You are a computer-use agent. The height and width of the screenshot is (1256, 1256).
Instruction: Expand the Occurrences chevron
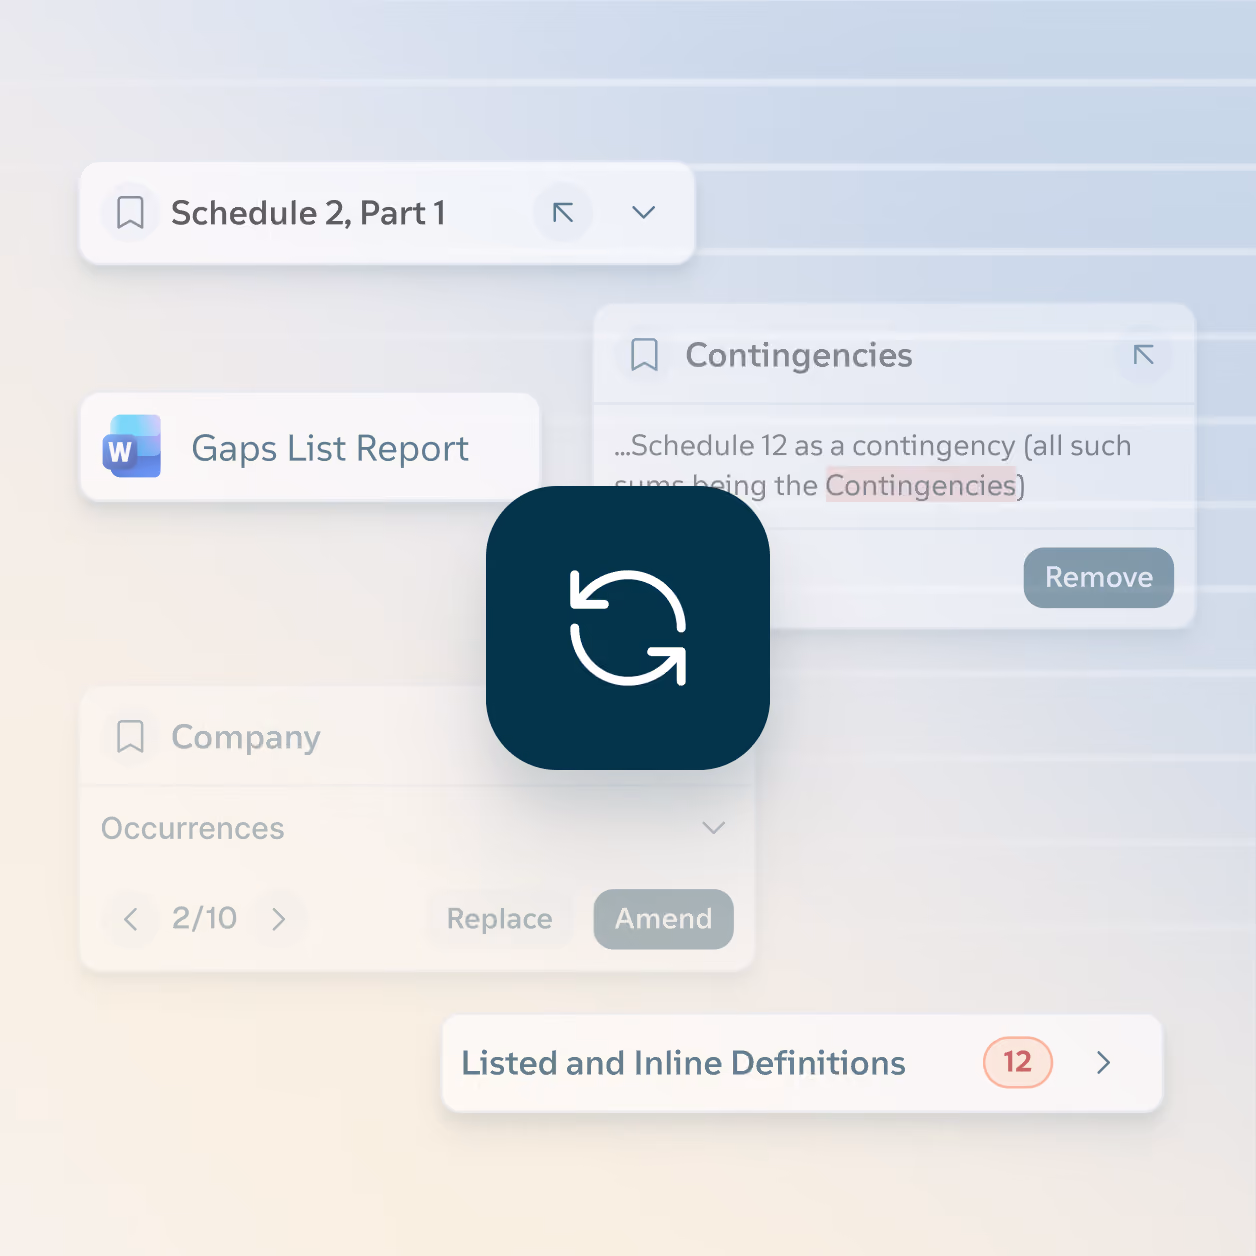pos(713,828)
